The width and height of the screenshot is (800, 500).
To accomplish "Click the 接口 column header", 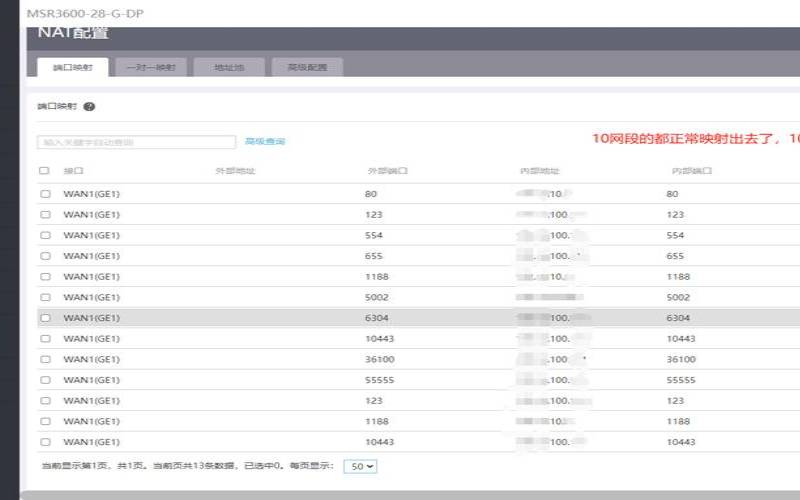I will click(x=74, y=171).
